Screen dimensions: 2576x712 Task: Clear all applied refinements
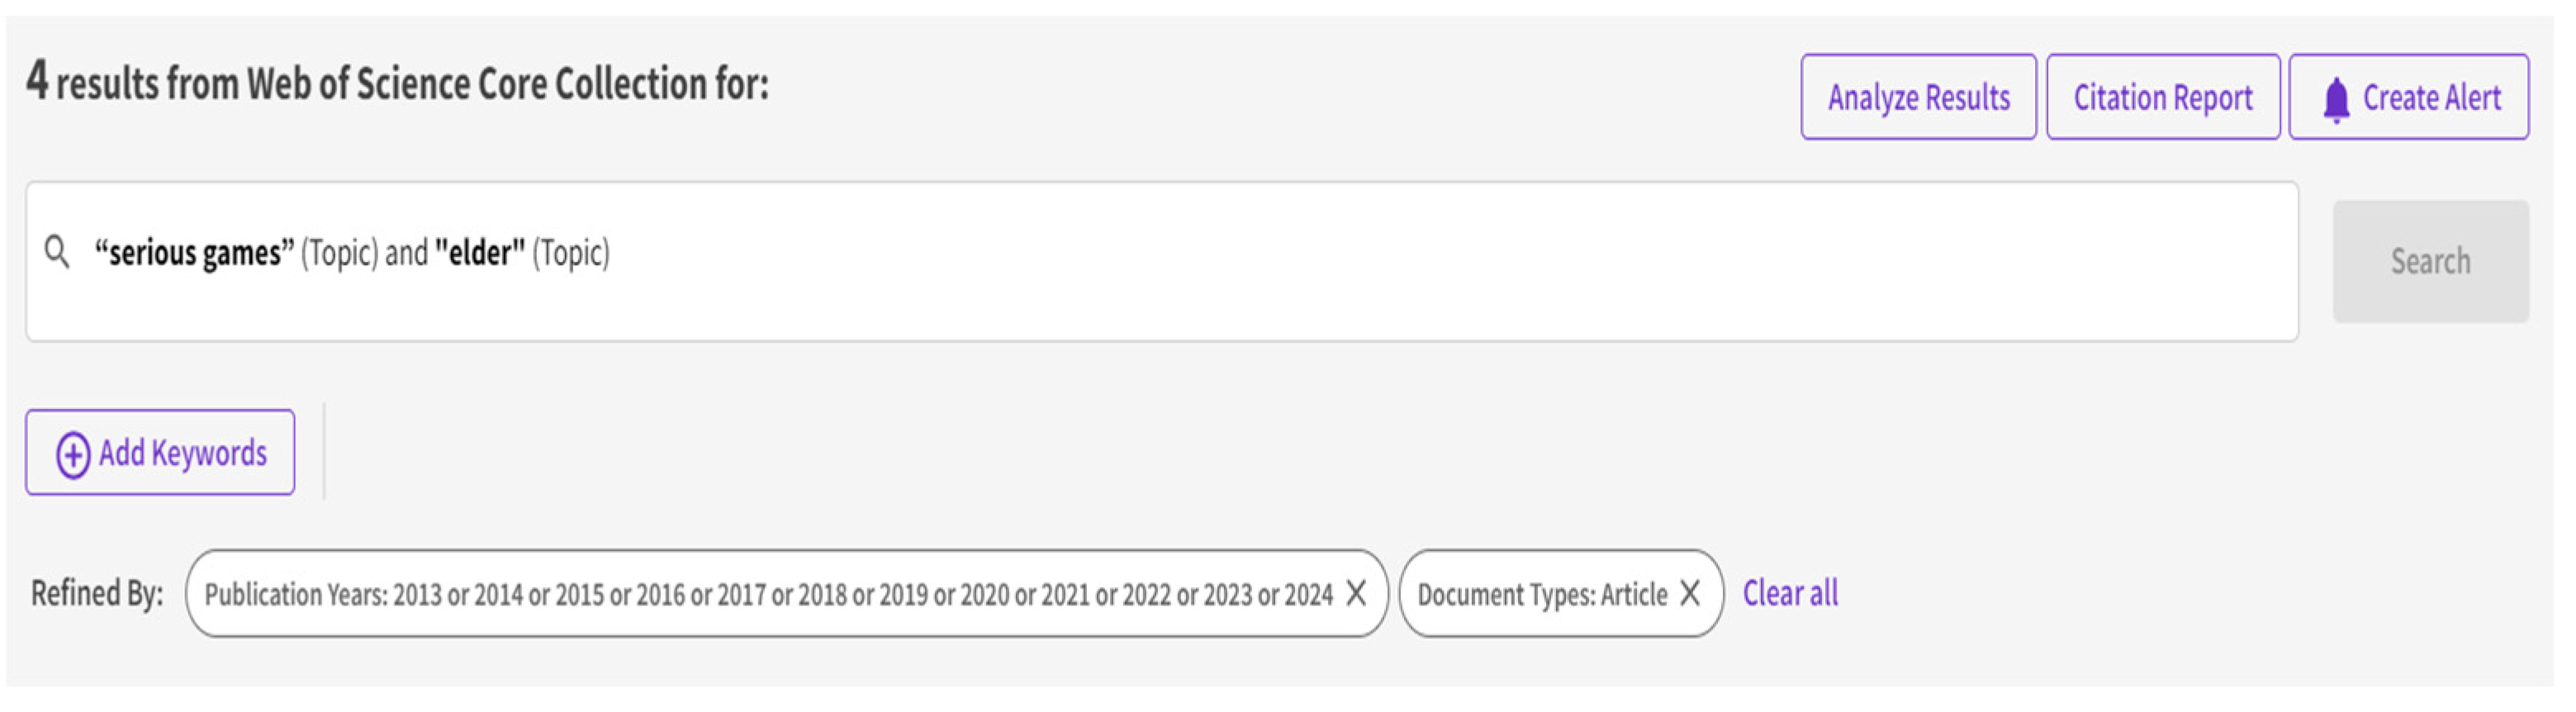coord(1790,594)
